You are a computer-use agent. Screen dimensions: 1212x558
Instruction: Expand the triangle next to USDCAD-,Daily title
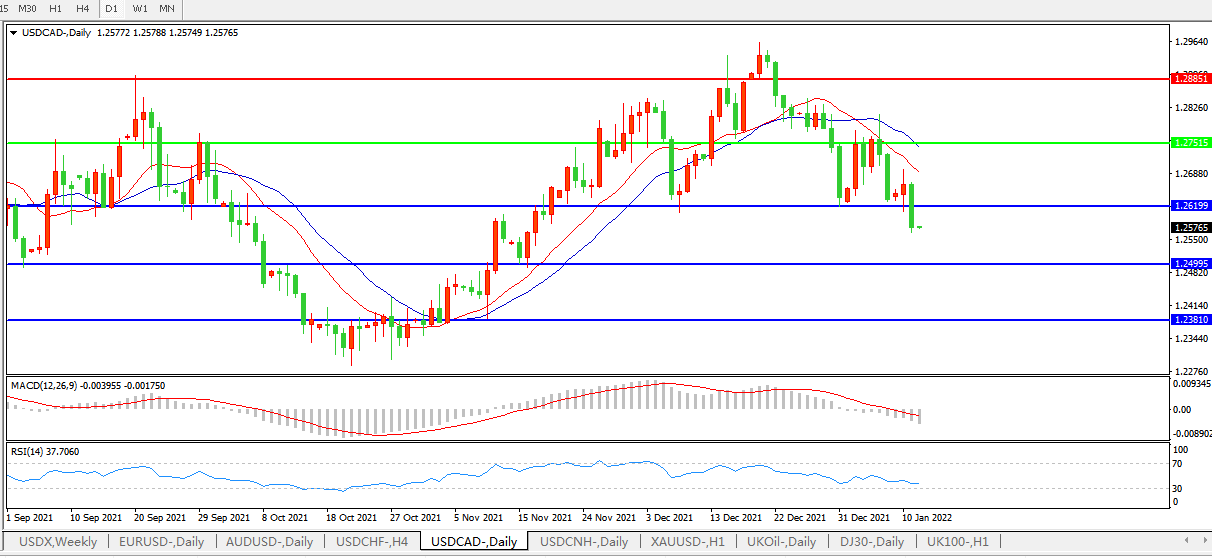(13, 33)
